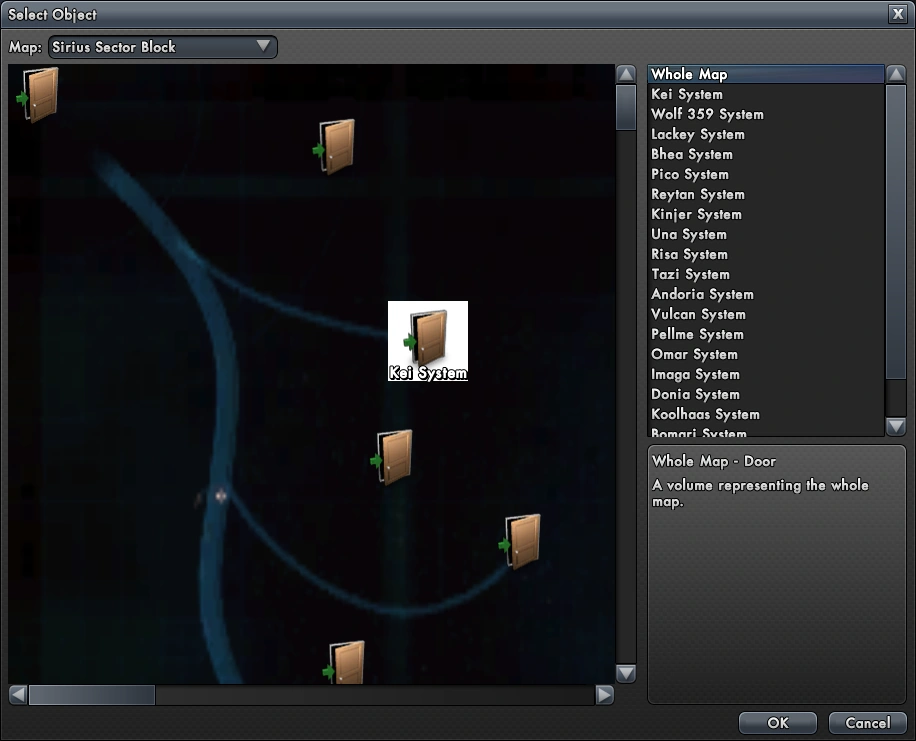Select Whole Map in the list
Screen dimensions: 916x741
(x=766, y=74)
